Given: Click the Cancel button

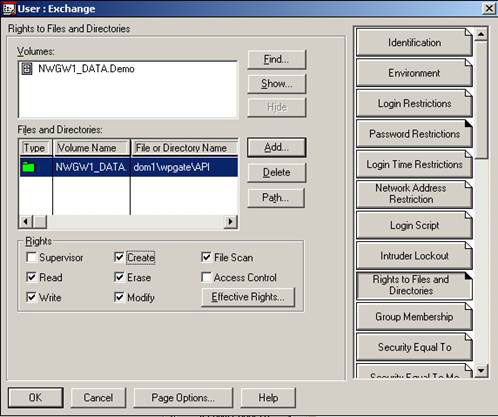Looking at the screenshot, I should point(98,398).
